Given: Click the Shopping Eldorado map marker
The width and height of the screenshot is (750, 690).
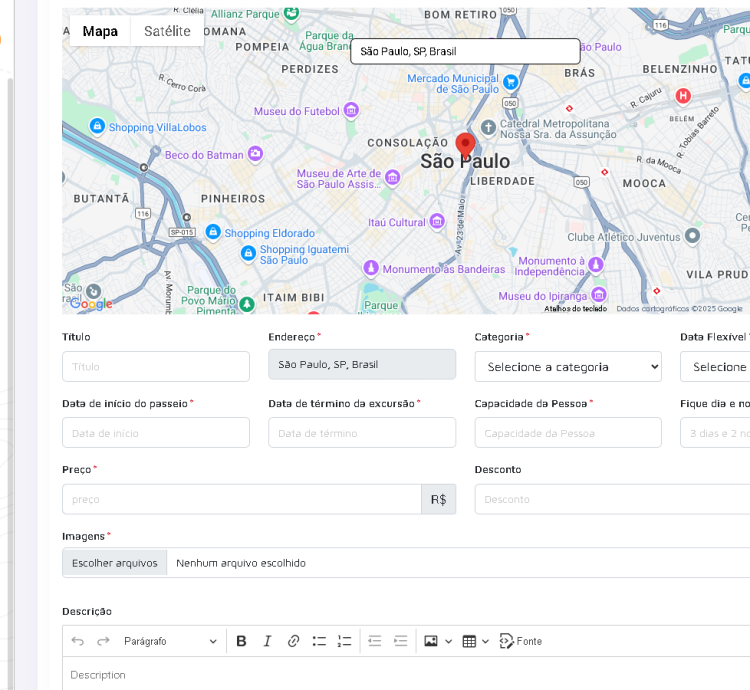Looking at the screenshot, I should 213,232.
